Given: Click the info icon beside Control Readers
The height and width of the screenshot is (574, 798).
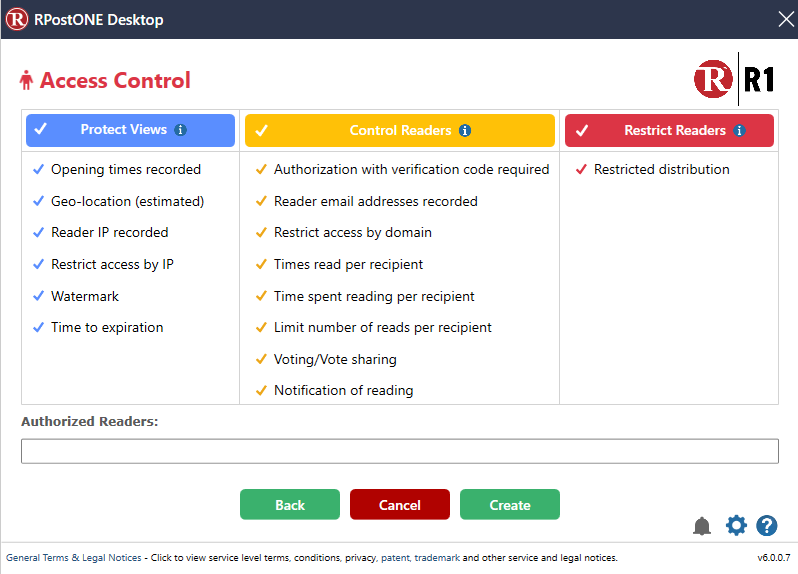Looking at the screenshot, I should point(465,131).
